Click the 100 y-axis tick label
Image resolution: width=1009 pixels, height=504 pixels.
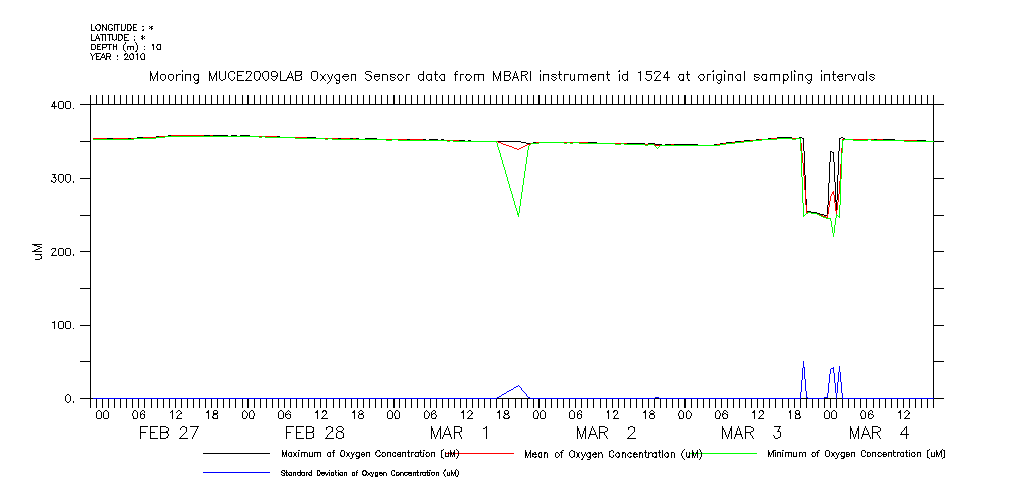[62, 326]
